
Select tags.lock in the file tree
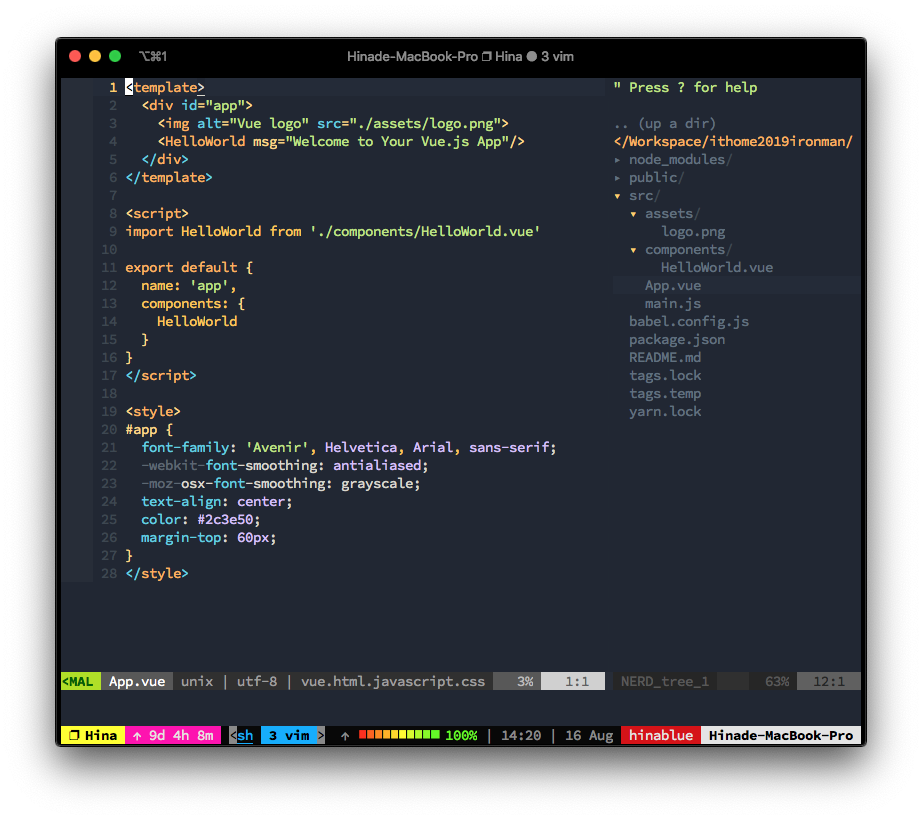click(x=665, y=376)
